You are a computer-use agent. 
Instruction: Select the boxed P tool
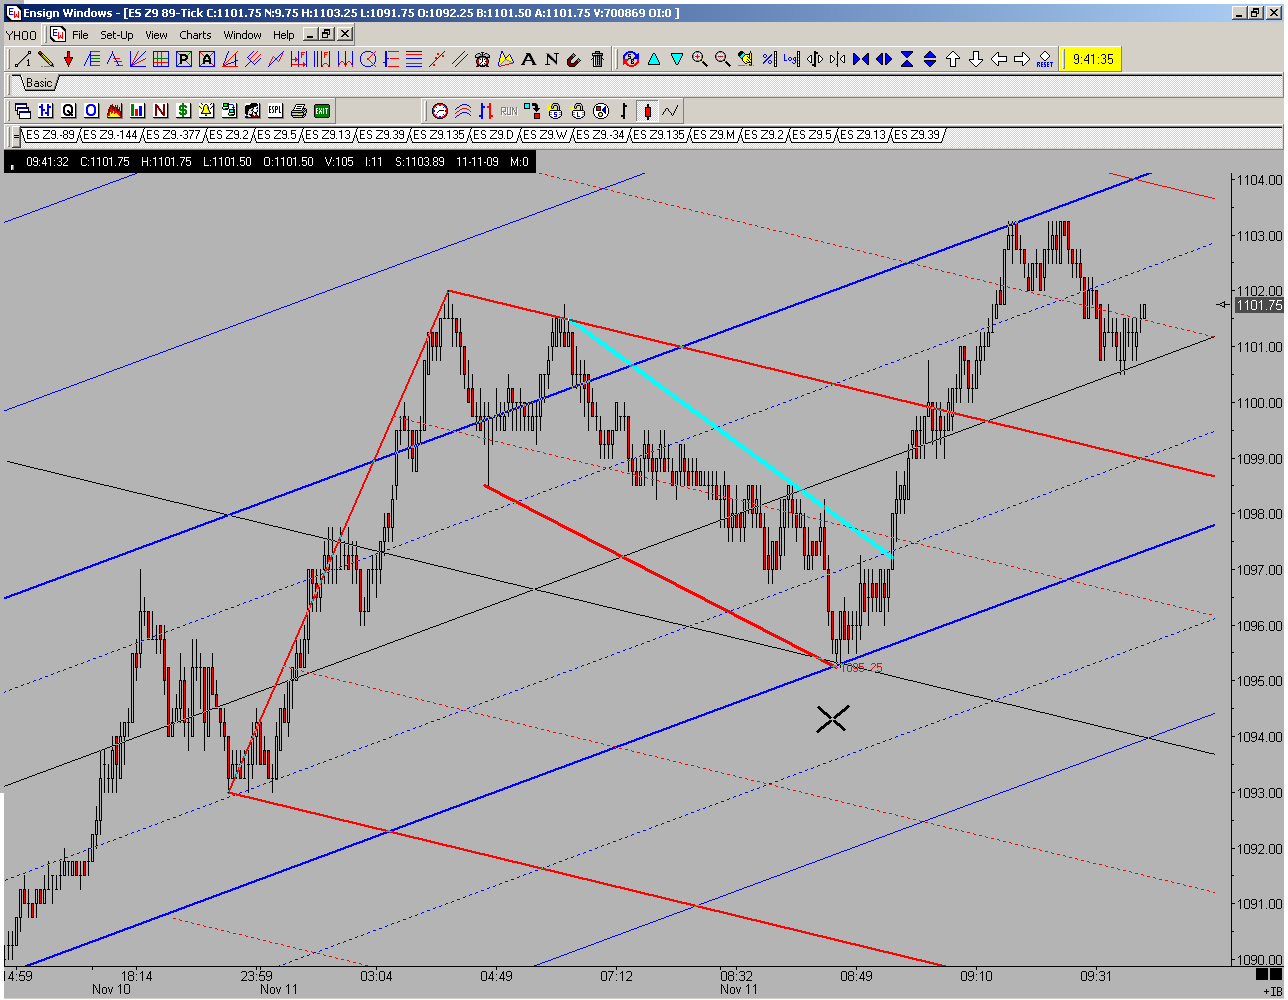[183, 59]
